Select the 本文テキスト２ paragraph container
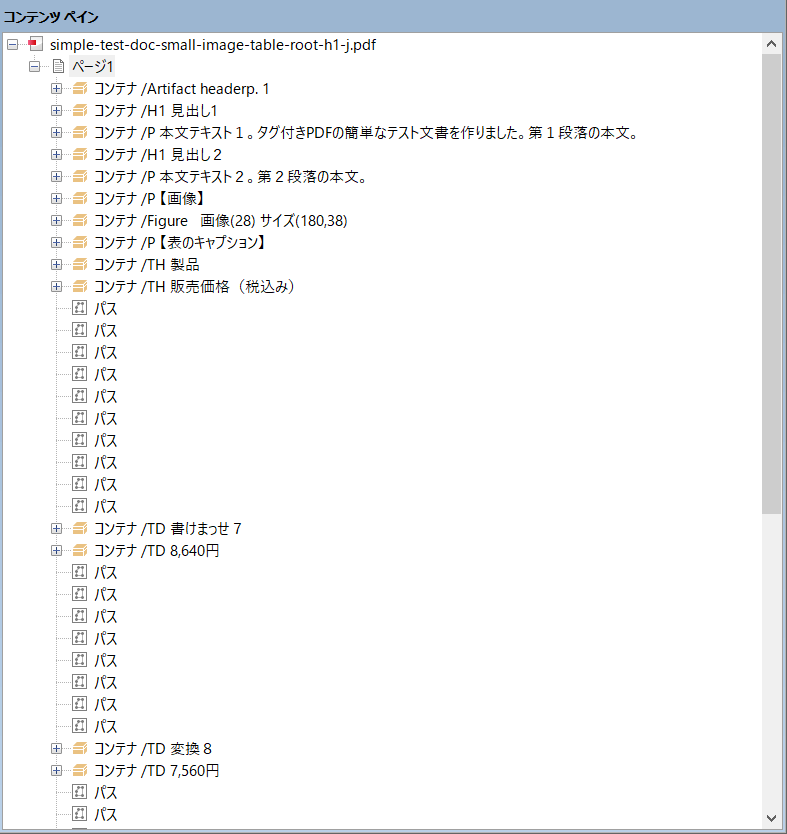The image size is (787, 834). (230, 177)
